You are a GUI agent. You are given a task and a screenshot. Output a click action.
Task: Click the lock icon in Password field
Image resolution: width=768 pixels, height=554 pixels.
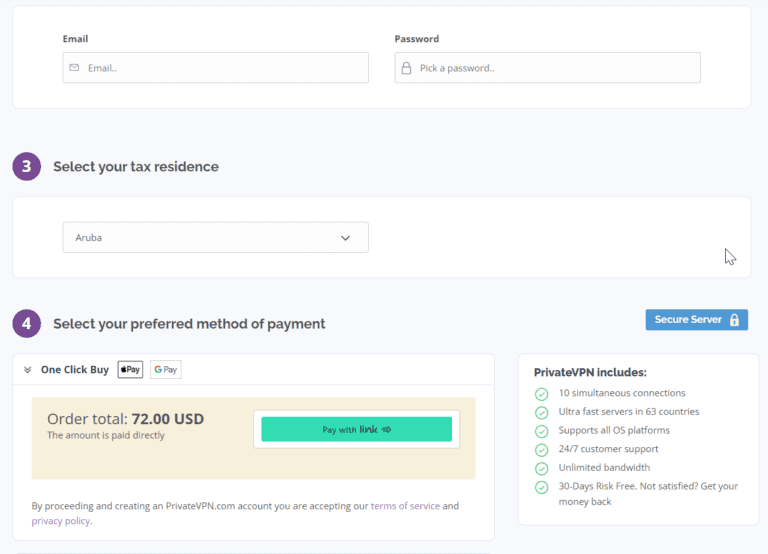click(x=406, y=68)
